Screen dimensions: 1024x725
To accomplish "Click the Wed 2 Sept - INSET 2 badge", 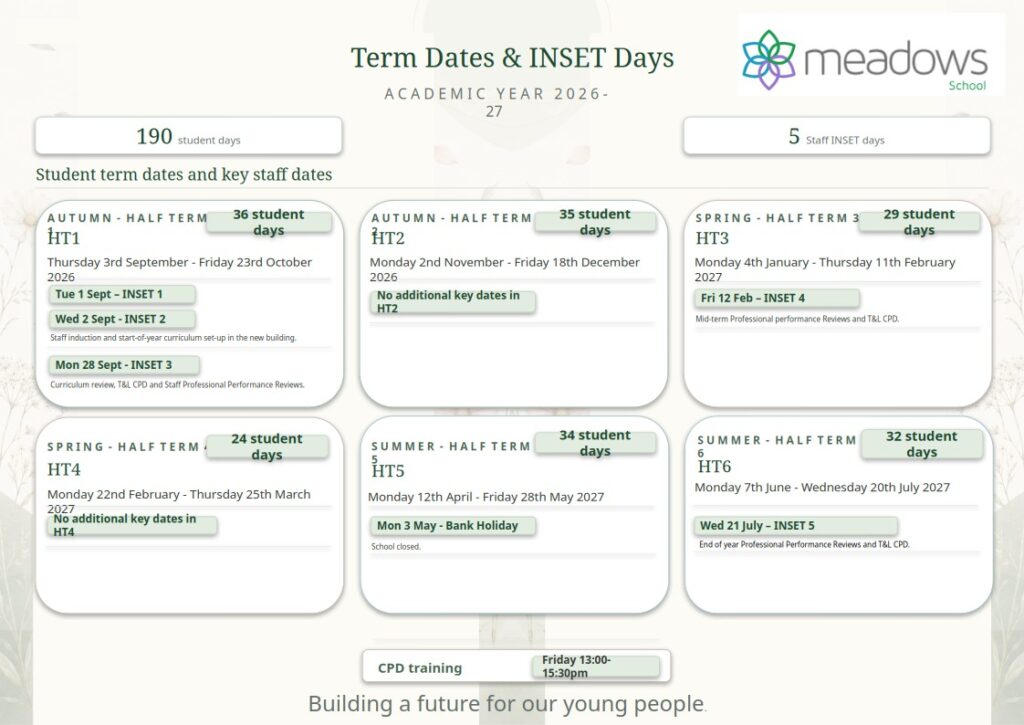I will pyautogui.click(x=122, y=319).
